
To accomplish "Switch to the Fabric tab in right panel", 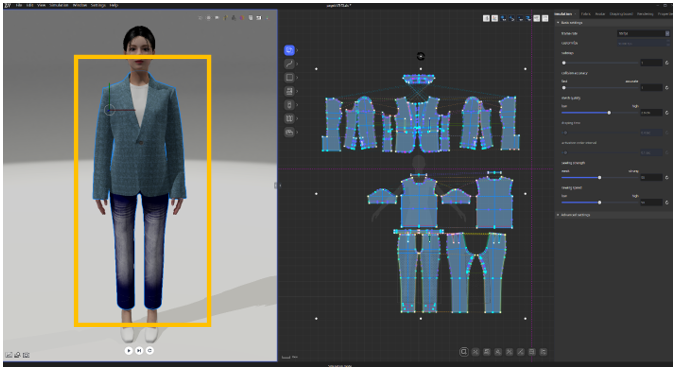I will 585,14.
